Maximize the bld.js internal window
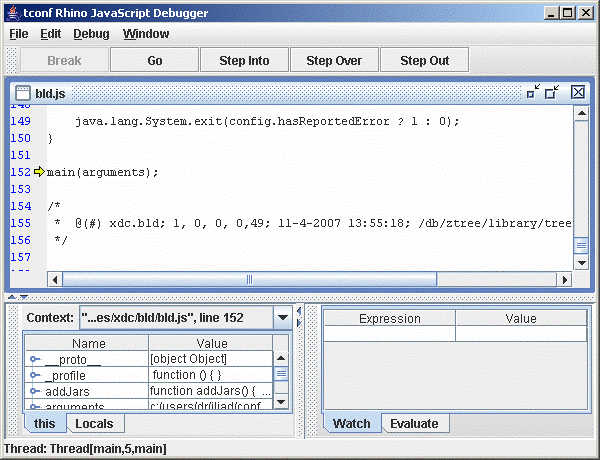The width and height of the screenshot is (600, 460). tap(551, 92)
